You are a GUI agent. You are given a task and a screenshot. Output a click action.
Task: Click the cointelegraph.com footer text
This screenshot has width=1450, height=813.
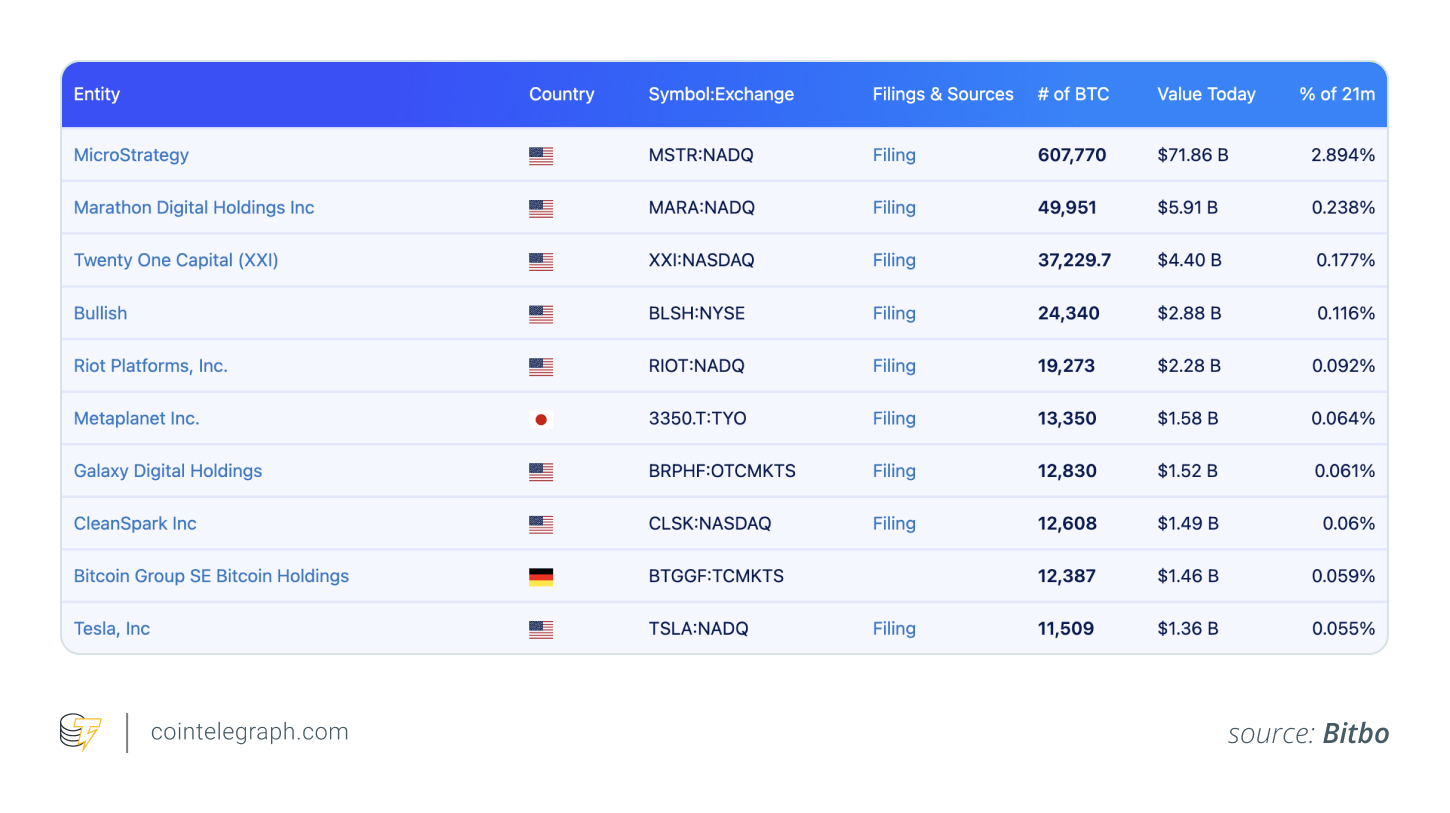(248, 732)
